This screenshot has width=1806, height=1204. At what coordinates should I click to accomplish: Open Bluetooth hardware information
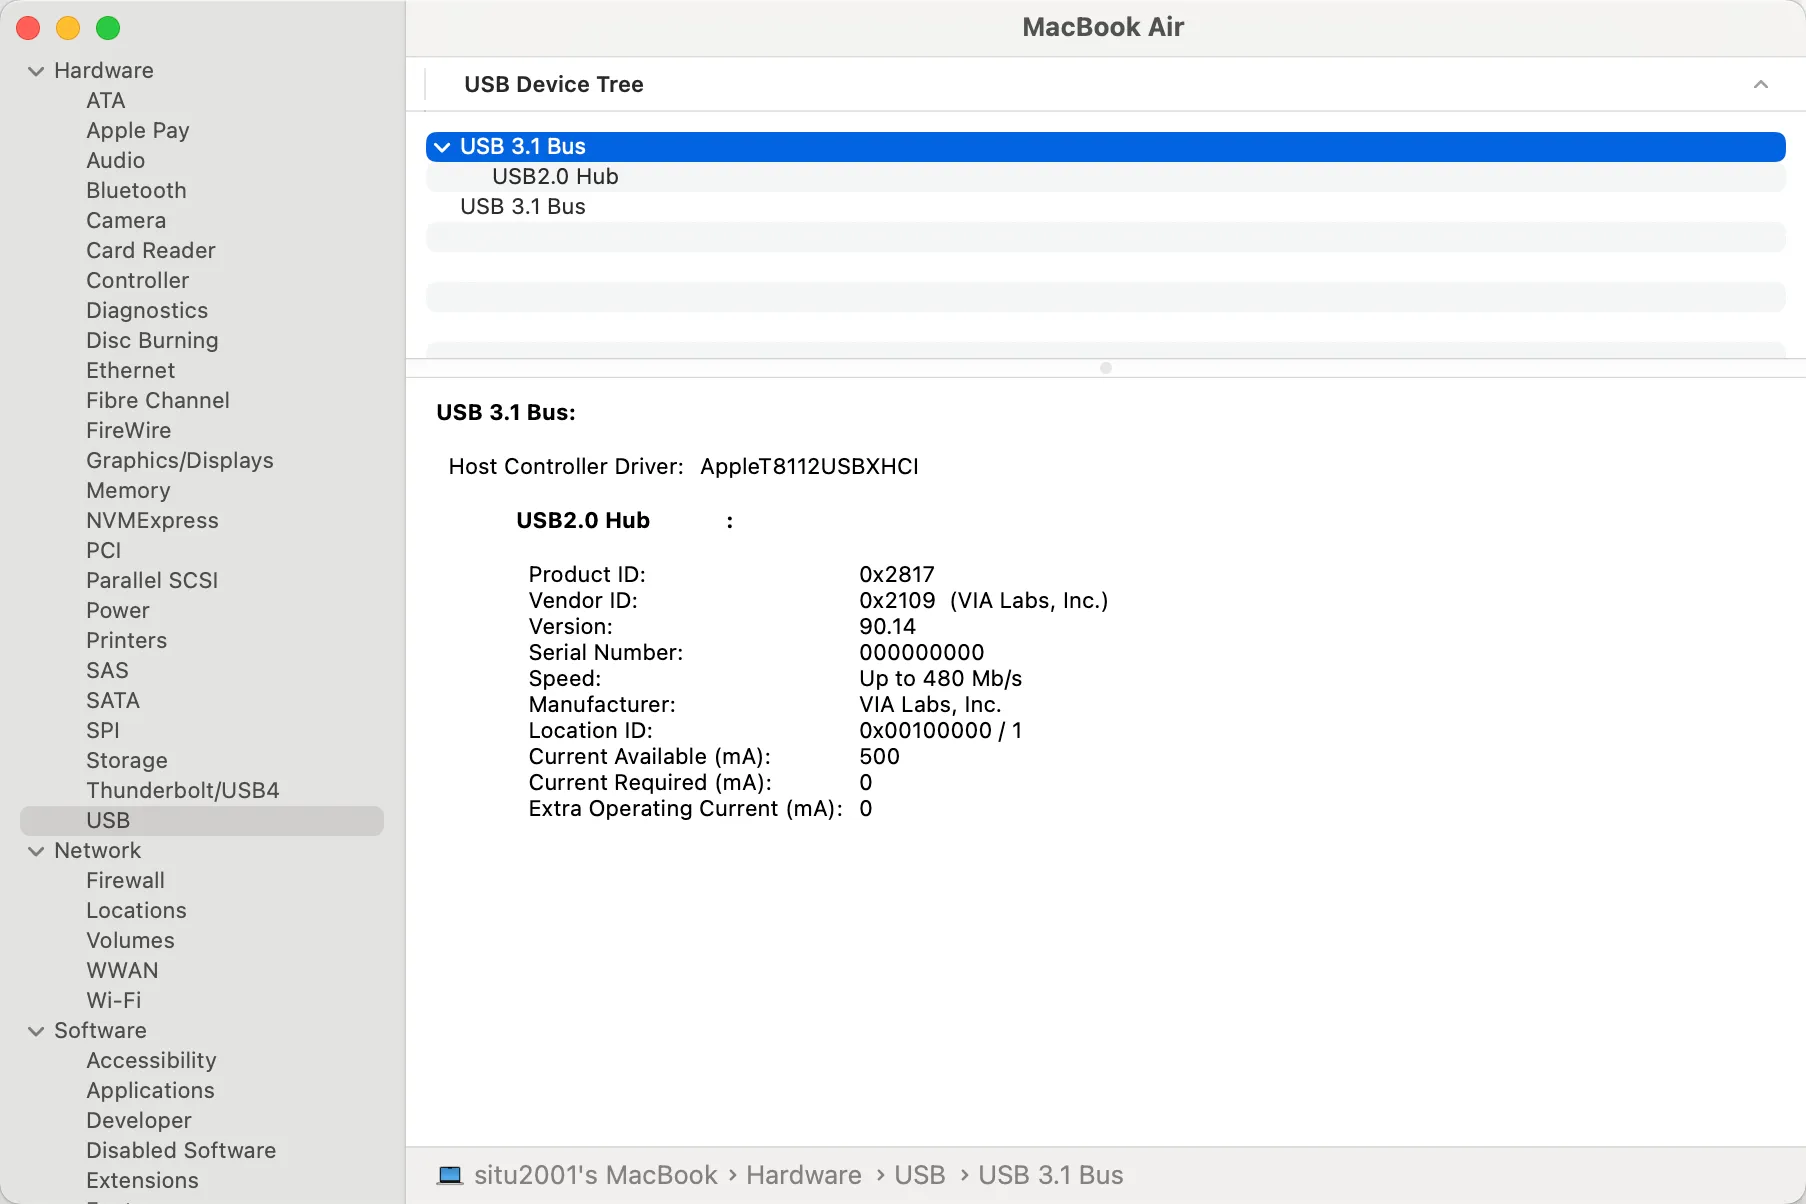point(136,190)
